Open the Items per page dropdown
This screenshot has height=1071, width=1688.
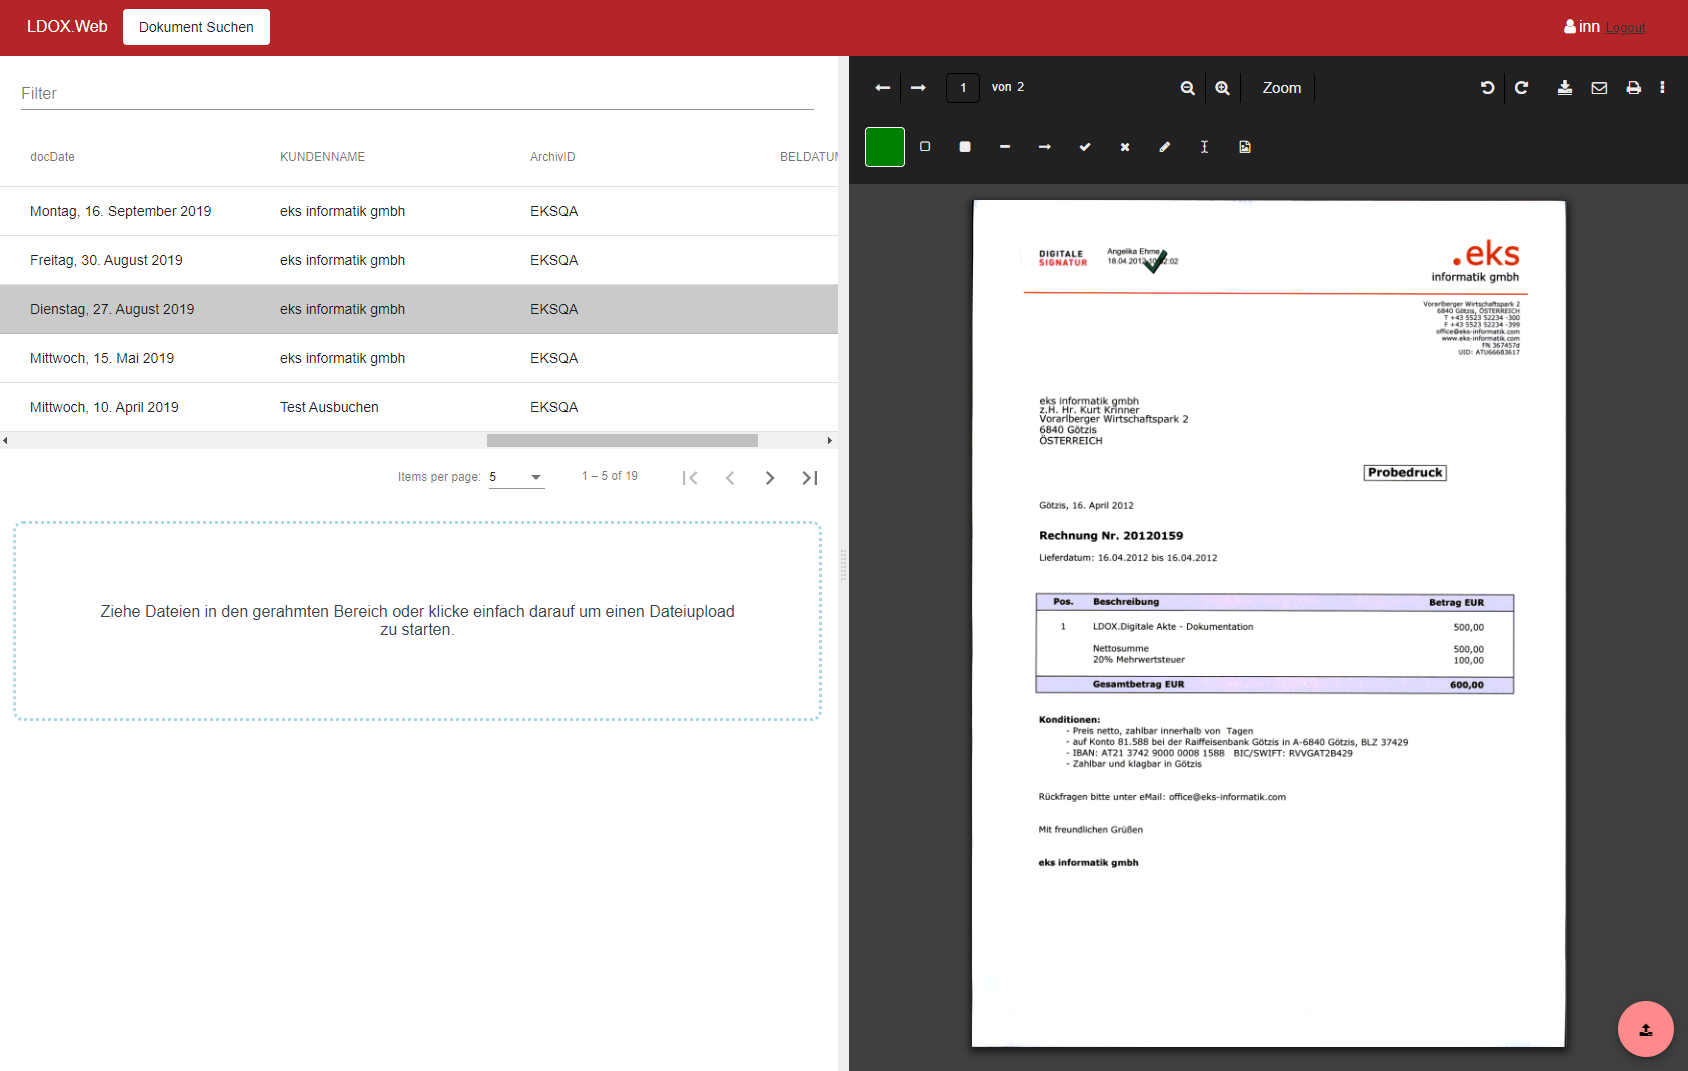point(516,477)
